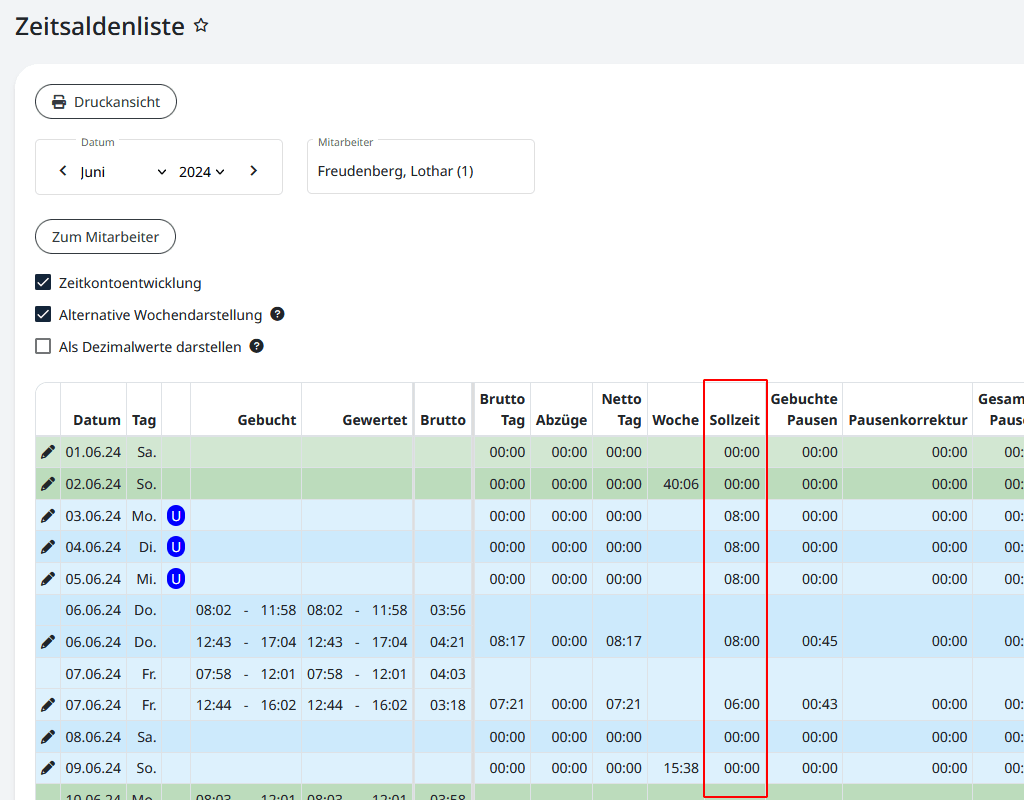The width and height of the screenshot is (1024, 800).
Task: Open the Mitarbeiter selection field
Action: pyautogui.click(x=420, y=171)
